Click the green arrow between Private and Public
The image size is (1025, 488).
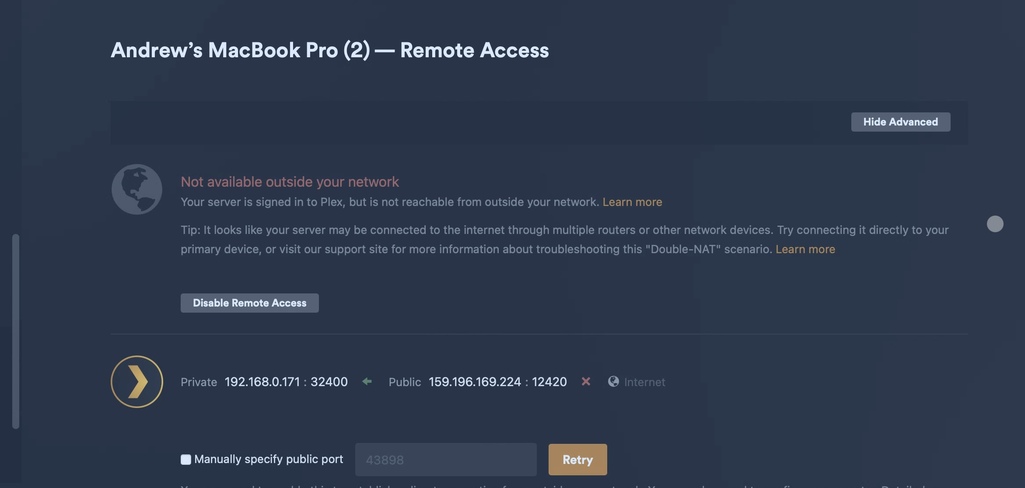367,382
